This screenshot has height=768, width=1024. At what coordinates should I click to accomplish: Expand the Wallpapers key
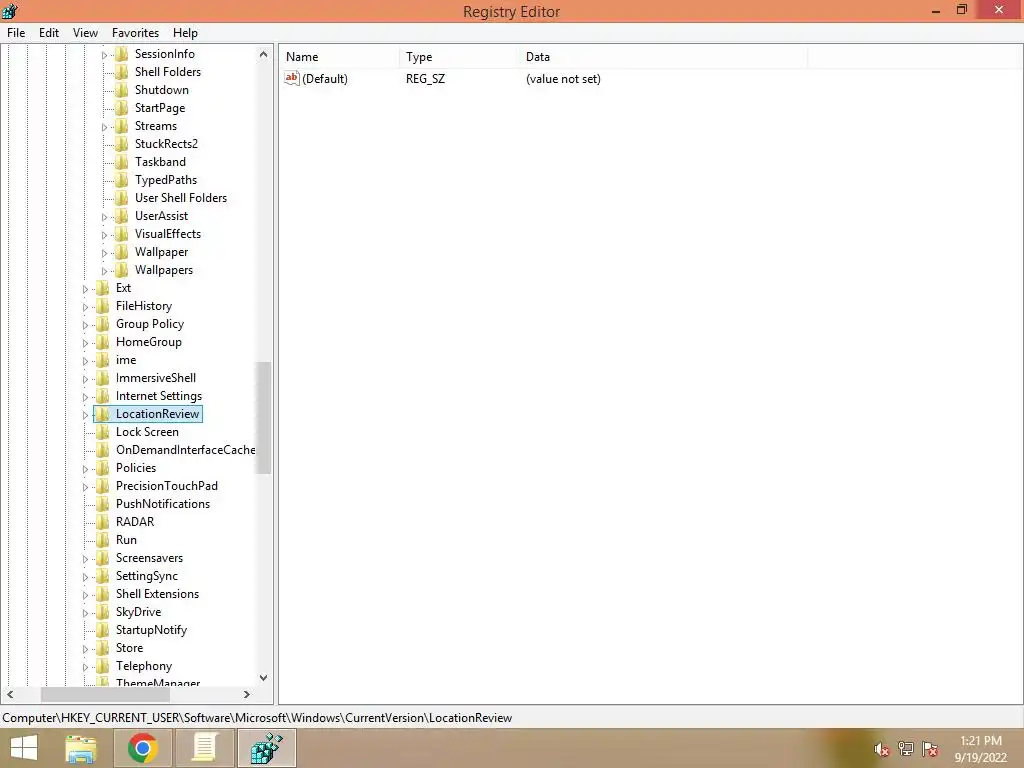click(x=104, y=270)
